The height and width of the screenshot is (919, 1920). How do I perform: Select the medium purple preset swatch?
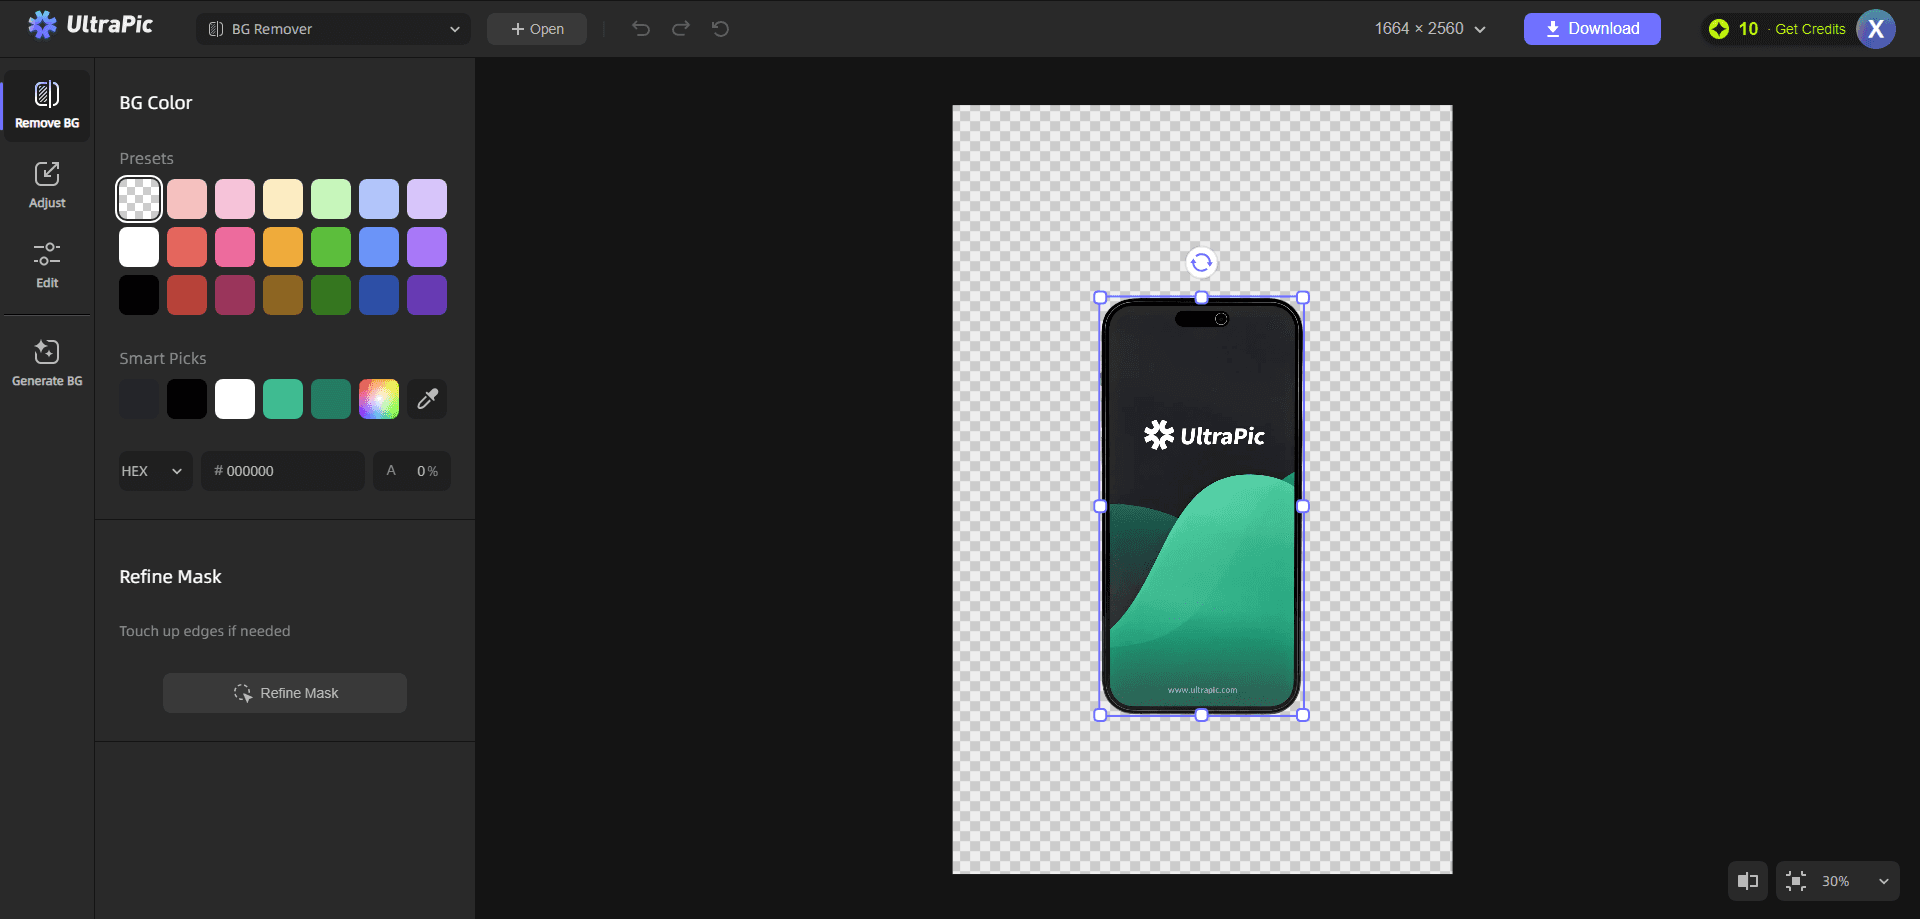tap(427, 247)
